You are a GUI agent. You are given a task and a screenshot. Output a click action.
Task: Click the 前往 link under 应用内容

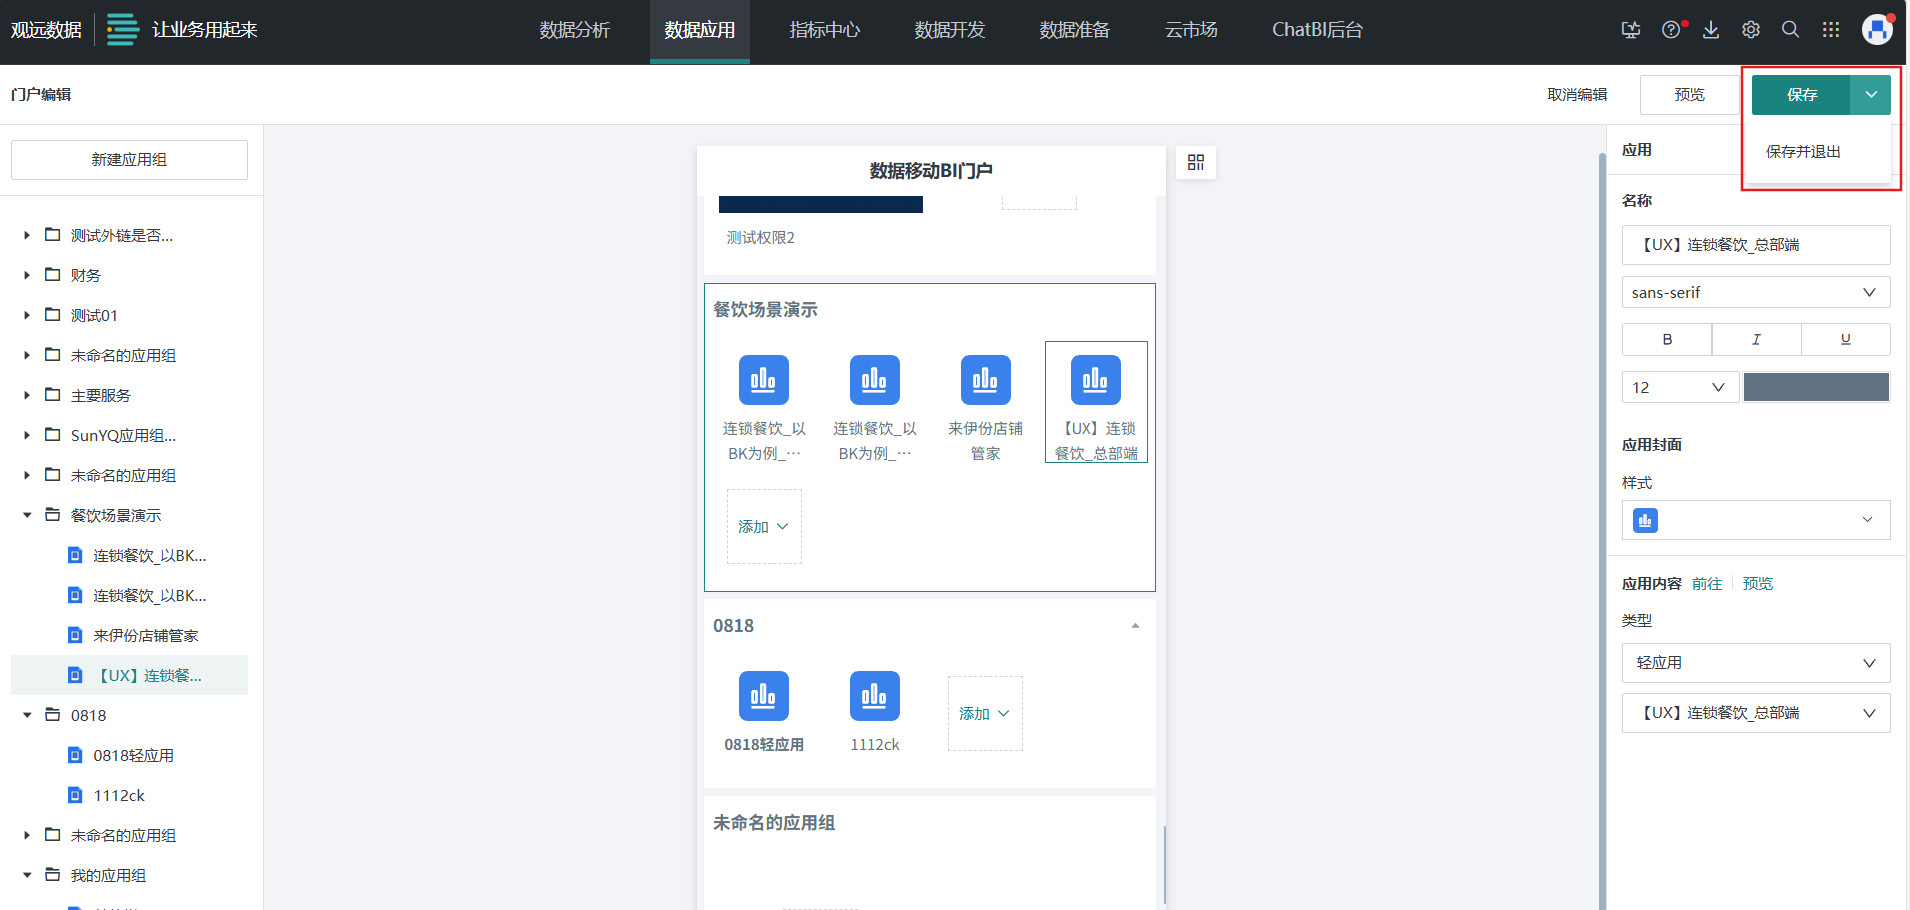pos(1708,583)
